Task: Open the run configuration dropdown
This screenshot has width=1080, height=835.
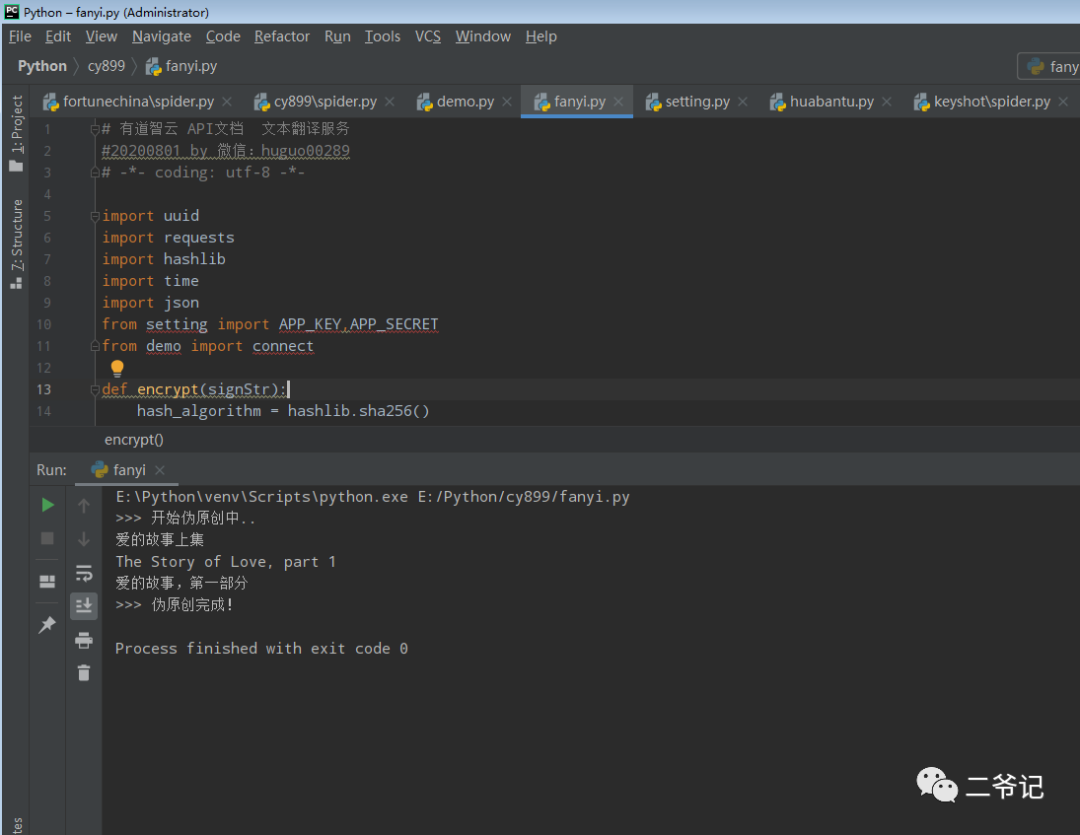Action: 1050,66
